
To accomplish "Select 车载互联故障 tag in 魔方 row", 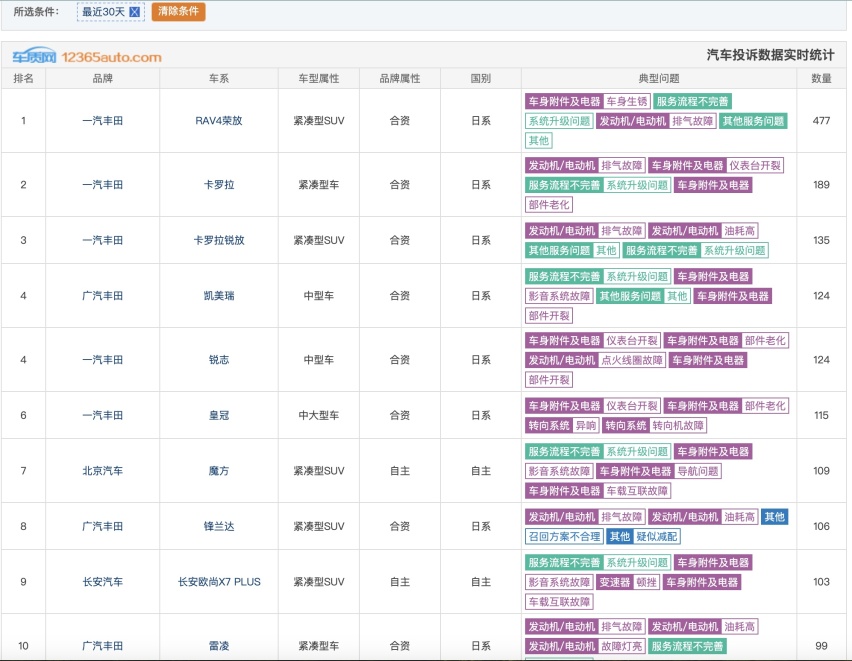I will pos(637,490).
